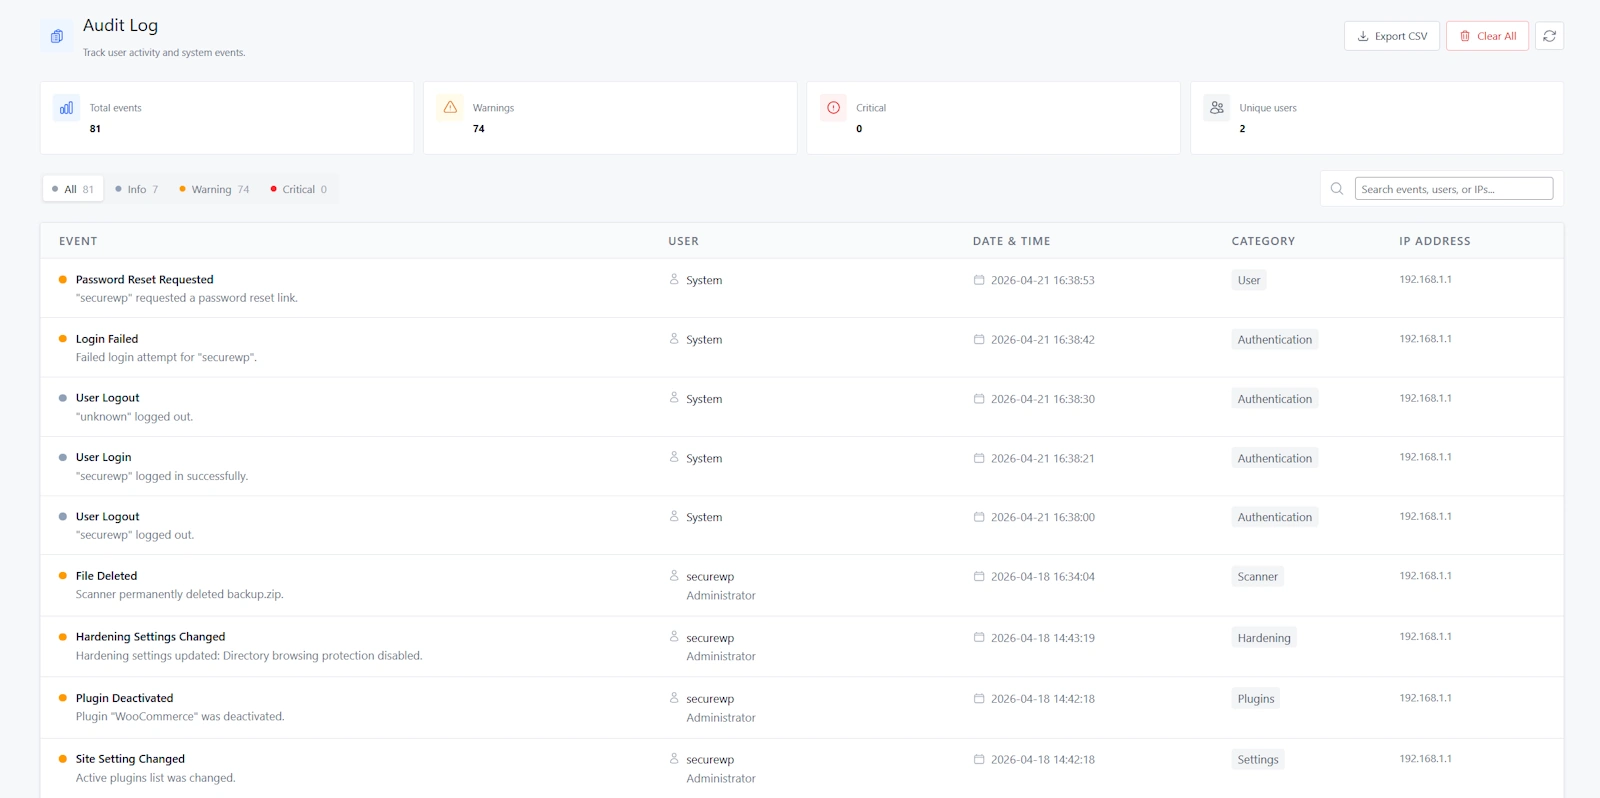Click the 2026-04-18 16:34:04 timestamp
The image size is (1600, 798).
tap(1043, 577)
